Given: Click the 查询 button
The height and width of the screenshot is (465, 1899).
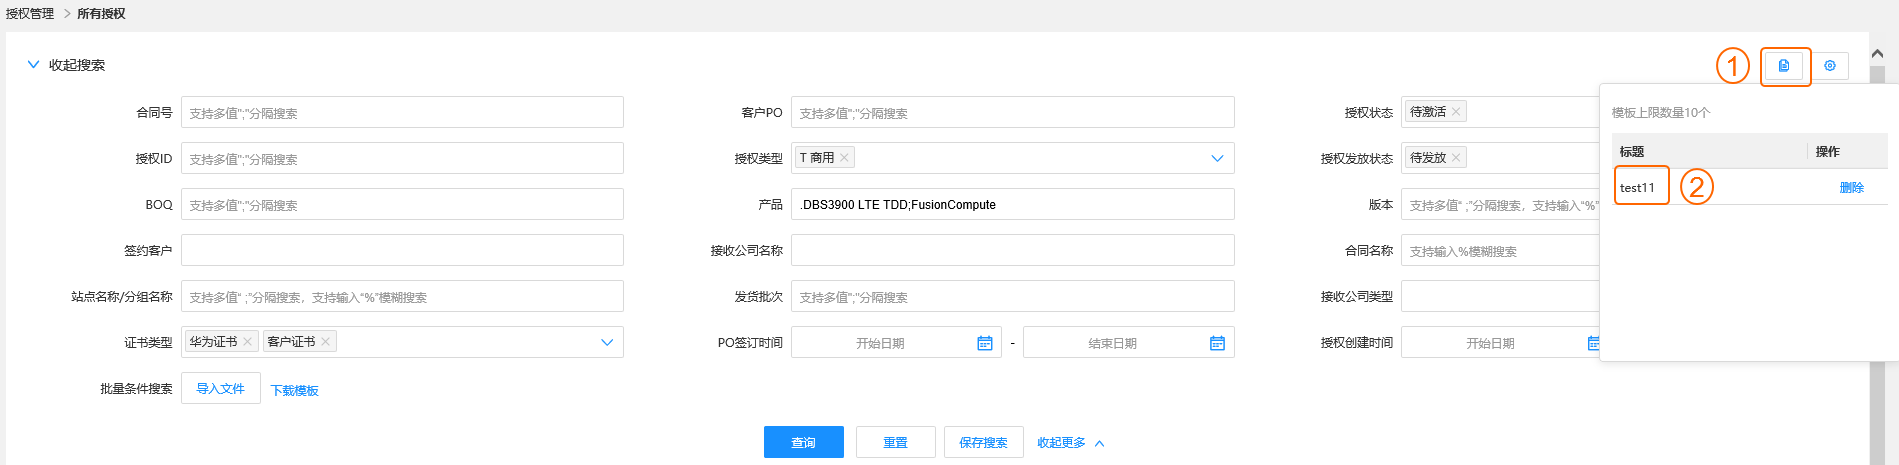Looking at the screenshot, I should pos(803,442).
